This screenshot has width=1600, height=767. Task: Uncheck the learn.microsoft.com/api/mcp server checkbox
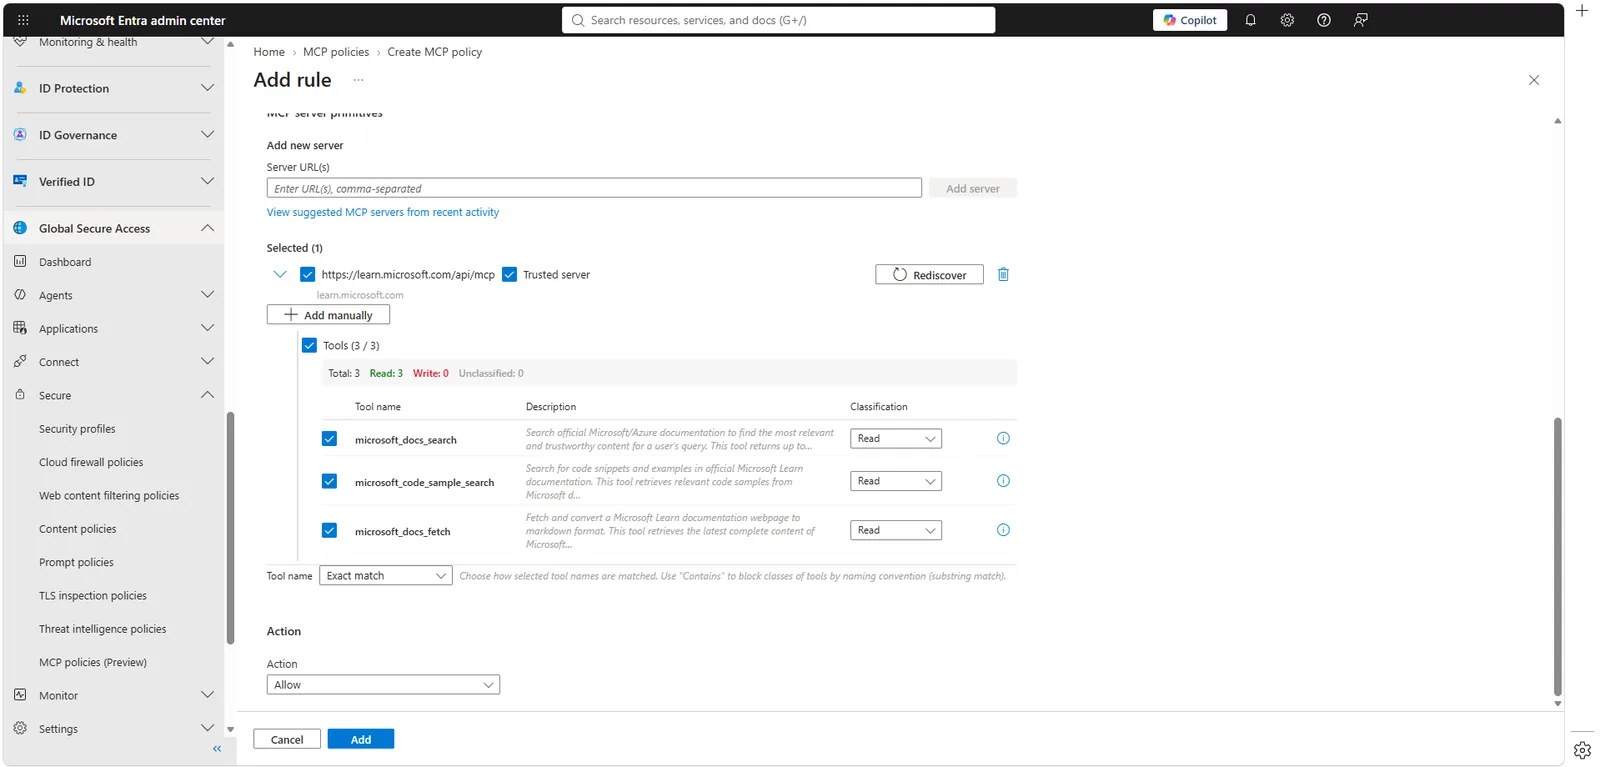click(307, 274)
